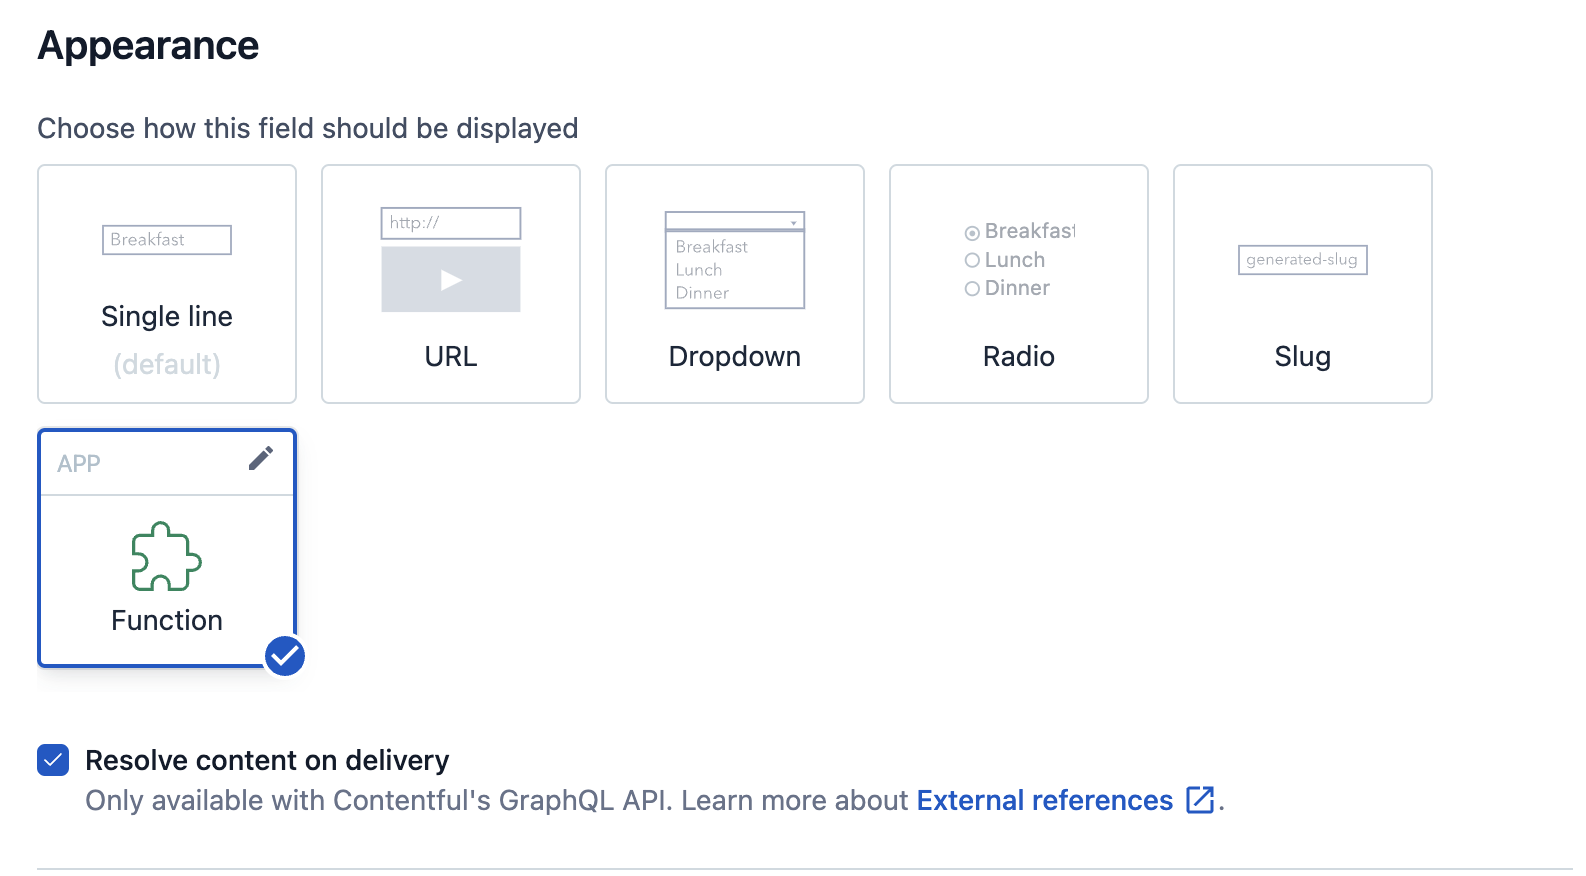Viewport: 1586px width, 876px height.
Task: Select the Function app appearance label
Action: pos(167,620)
